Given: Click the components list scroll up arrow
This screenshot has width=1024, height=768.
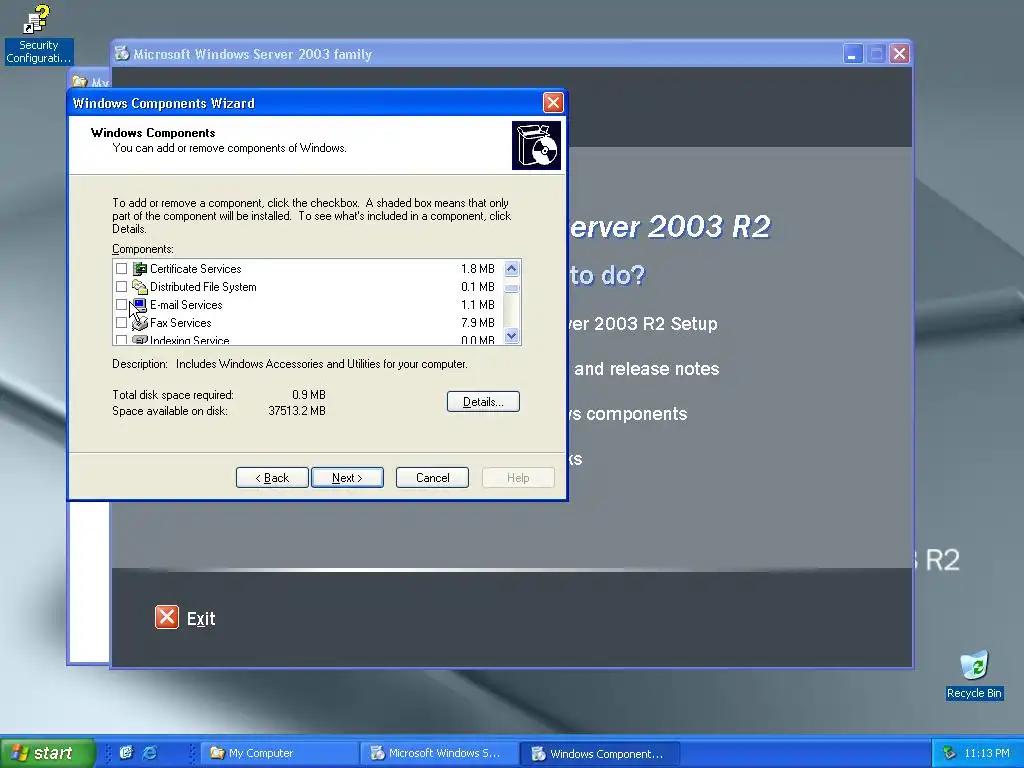Looking at the screenshot, I should 511,268.
